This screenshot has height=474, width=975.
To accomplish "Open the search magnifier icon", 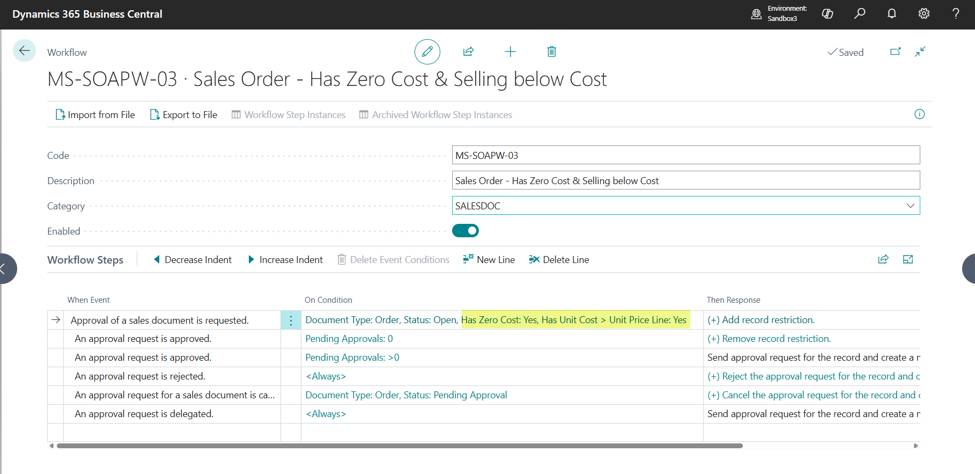I will (x=860, y=14).
